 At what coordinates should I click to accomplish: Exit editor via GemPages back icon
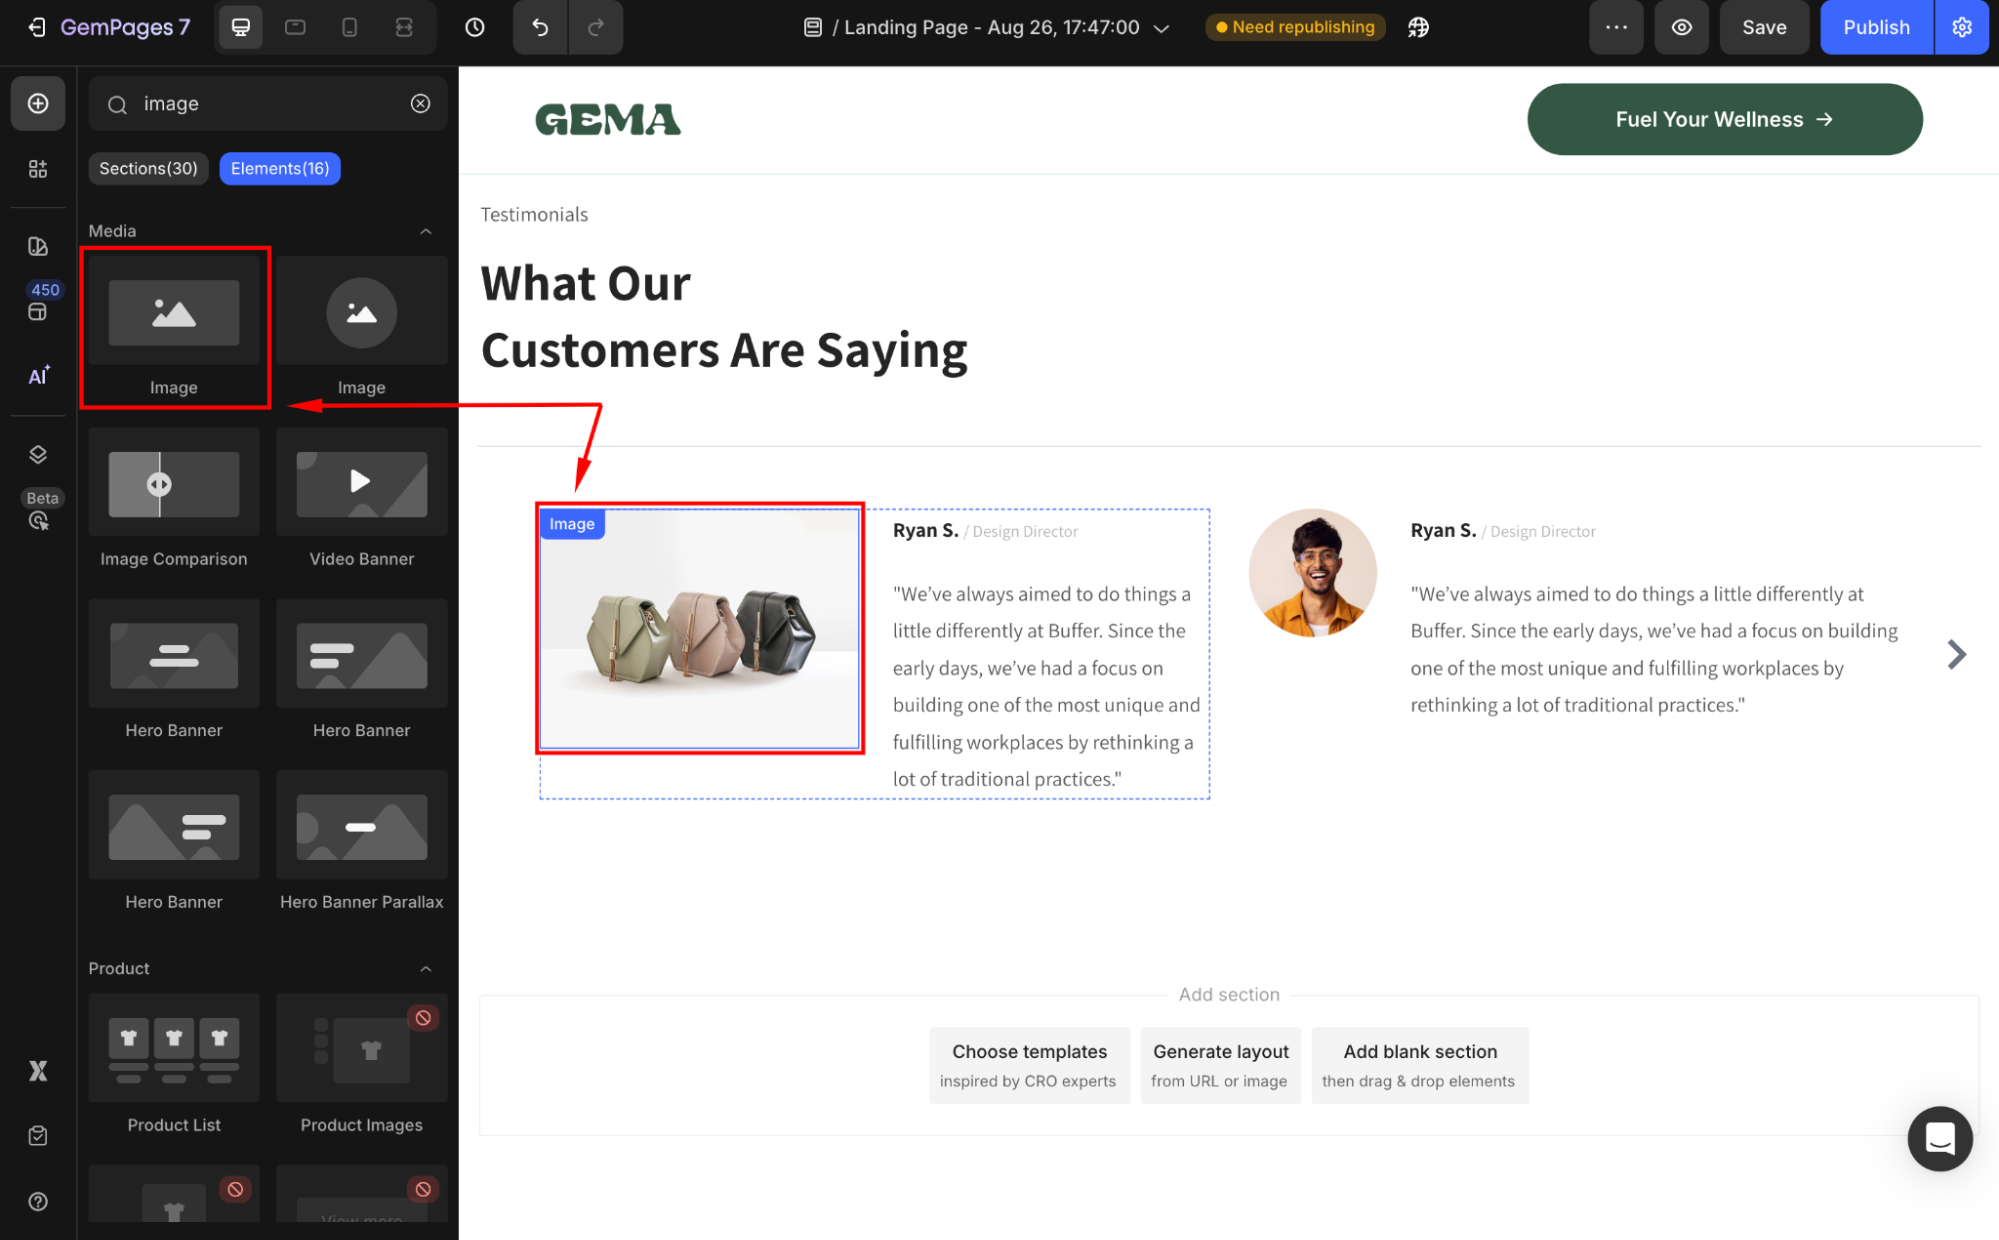tap(36, 27)
